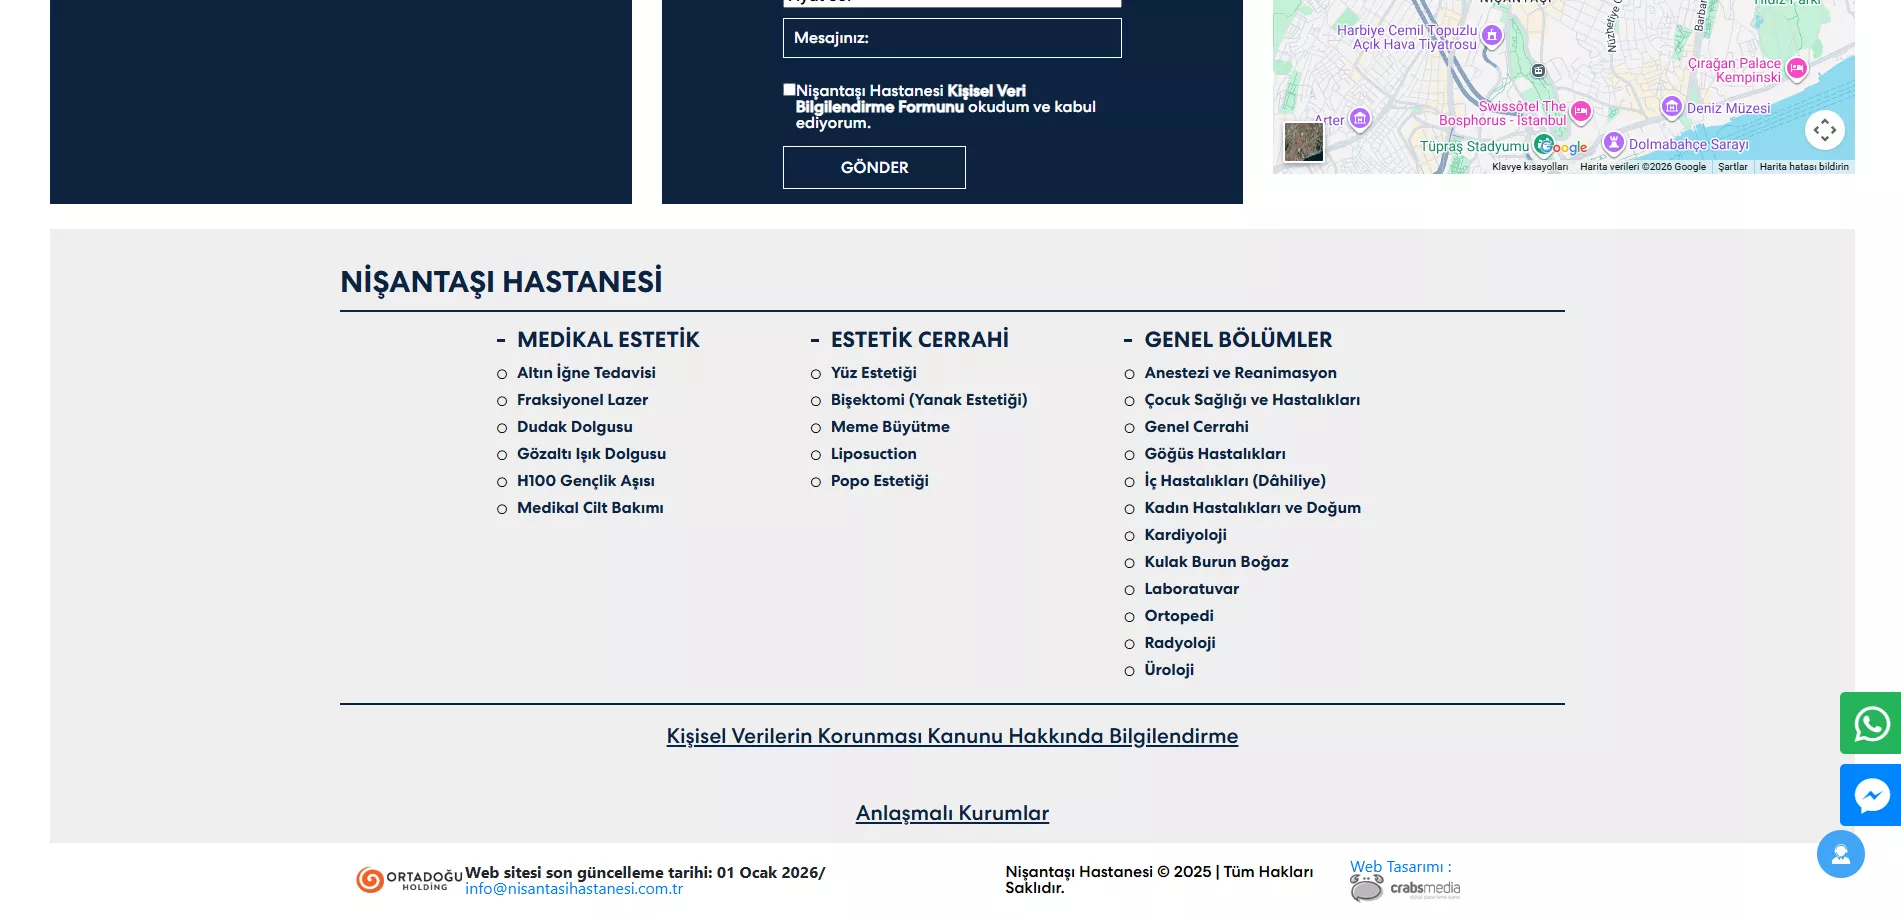The image size is (1901, 914).
Task: Open the Anlaşmalı Kurumlar link
Action: point(952,813)
